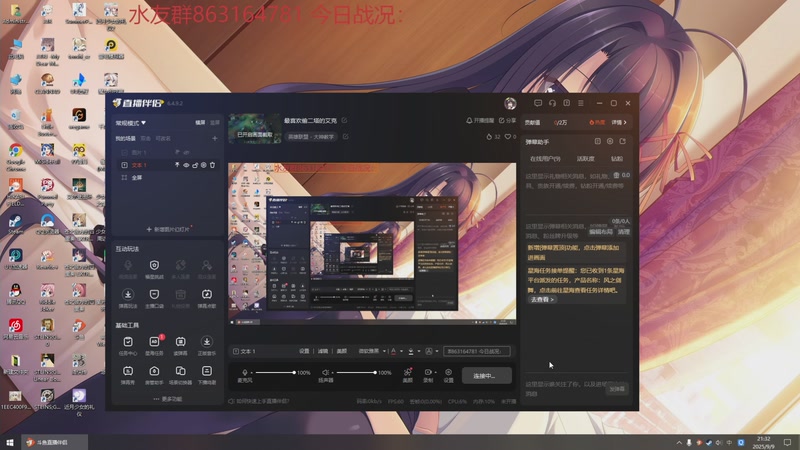
Task: Adjust the microphone volume slider
Action: pyautogui.click(x=274, y=372)
